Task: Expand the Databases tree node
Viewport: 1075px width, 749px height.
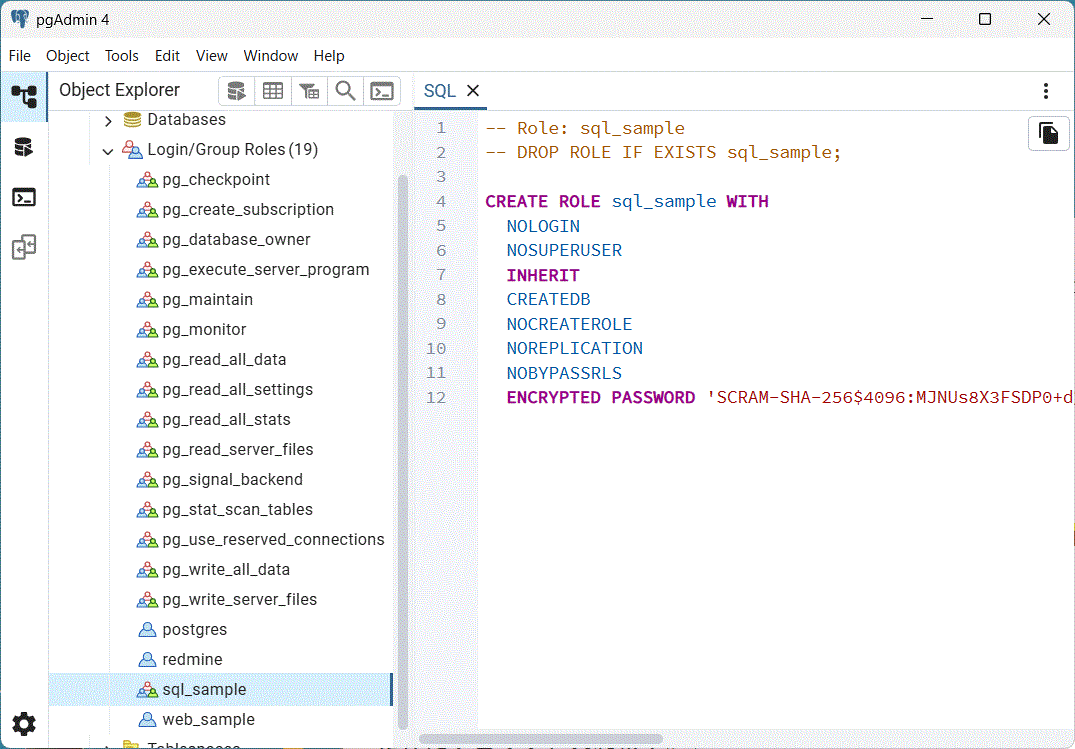Action: tap(108, 120)
